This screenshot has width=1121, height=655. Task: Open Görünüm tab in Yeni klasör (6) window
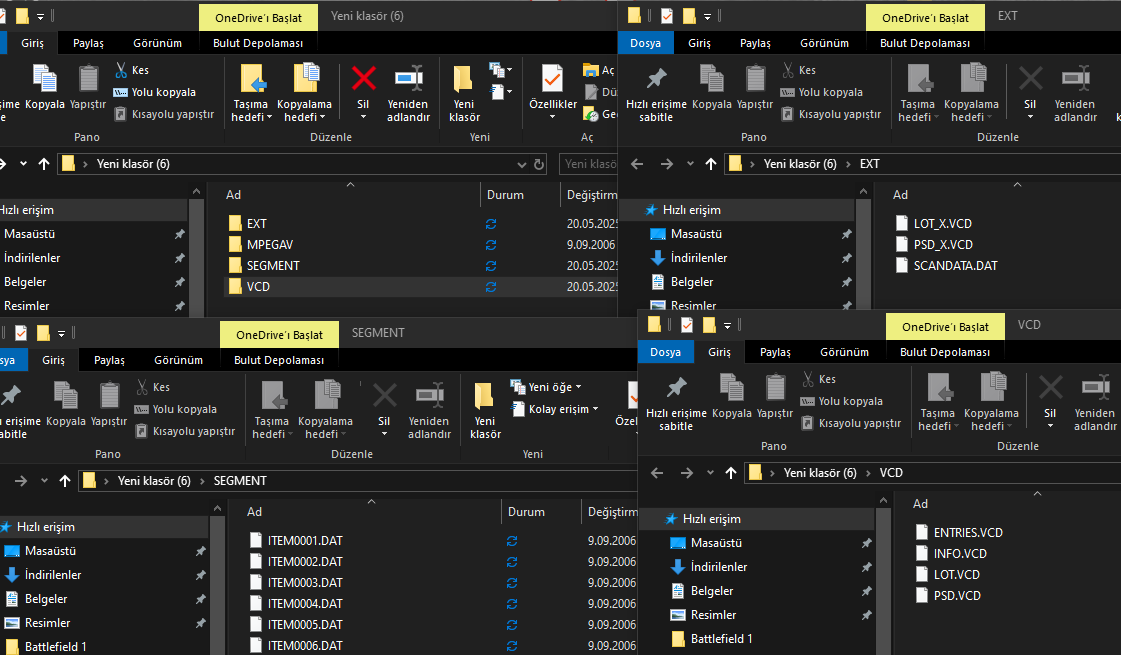(x=157, y=43)
